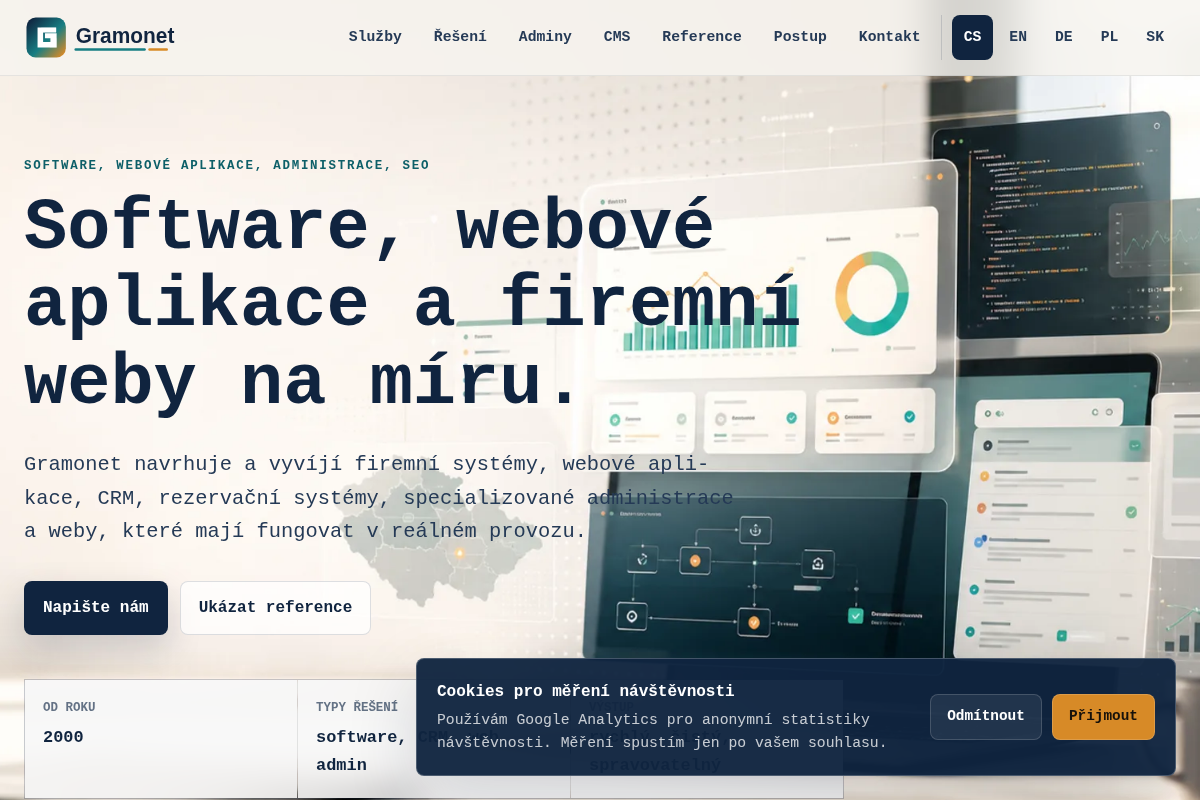Image resolution: width=1200 pixels, height=800 pixels.
Task: Click the "Cookies pro měření návštěvnosti" title
Action: pyautogui.click(x=586, y=691)
